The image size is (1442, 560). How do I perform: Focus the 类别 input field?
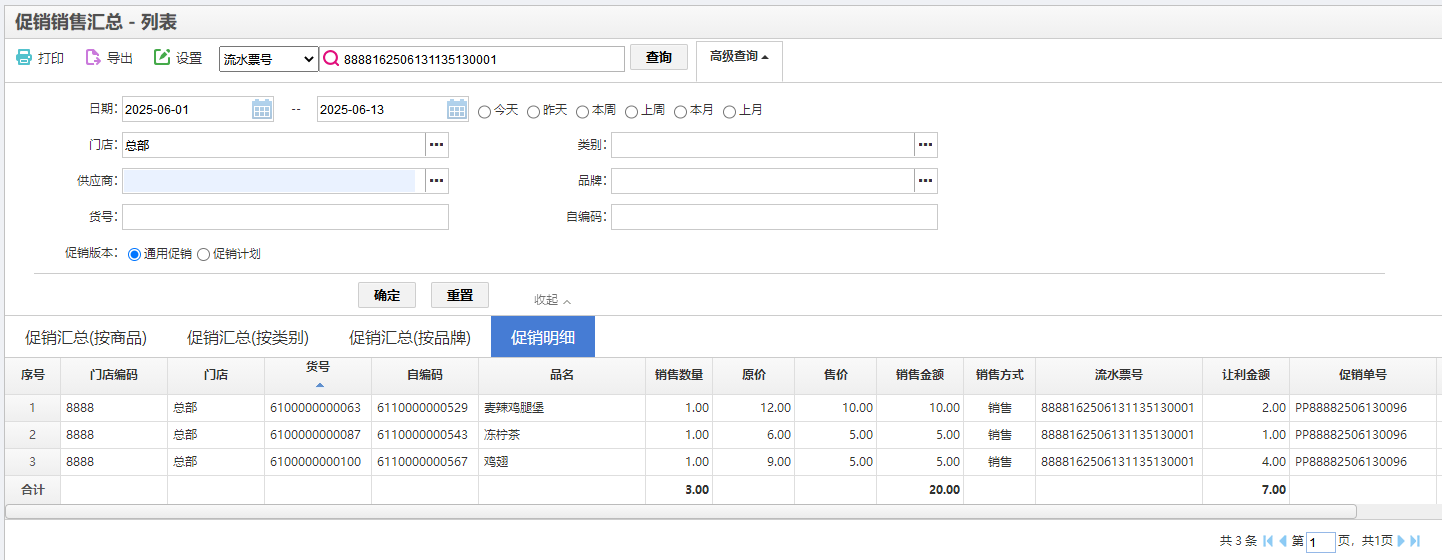tap(763, 145)
